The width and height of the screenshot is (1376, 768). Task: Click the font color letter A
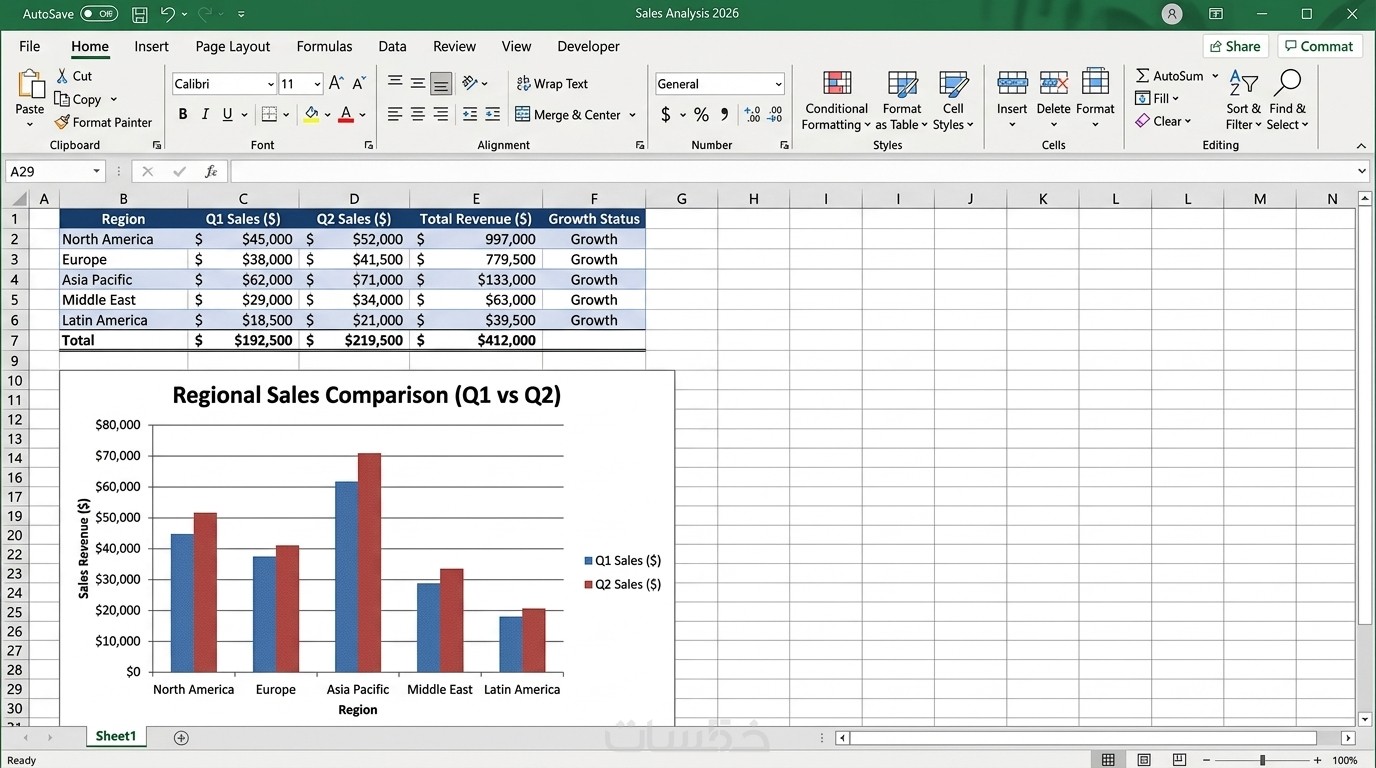click(x=346, y=115)
